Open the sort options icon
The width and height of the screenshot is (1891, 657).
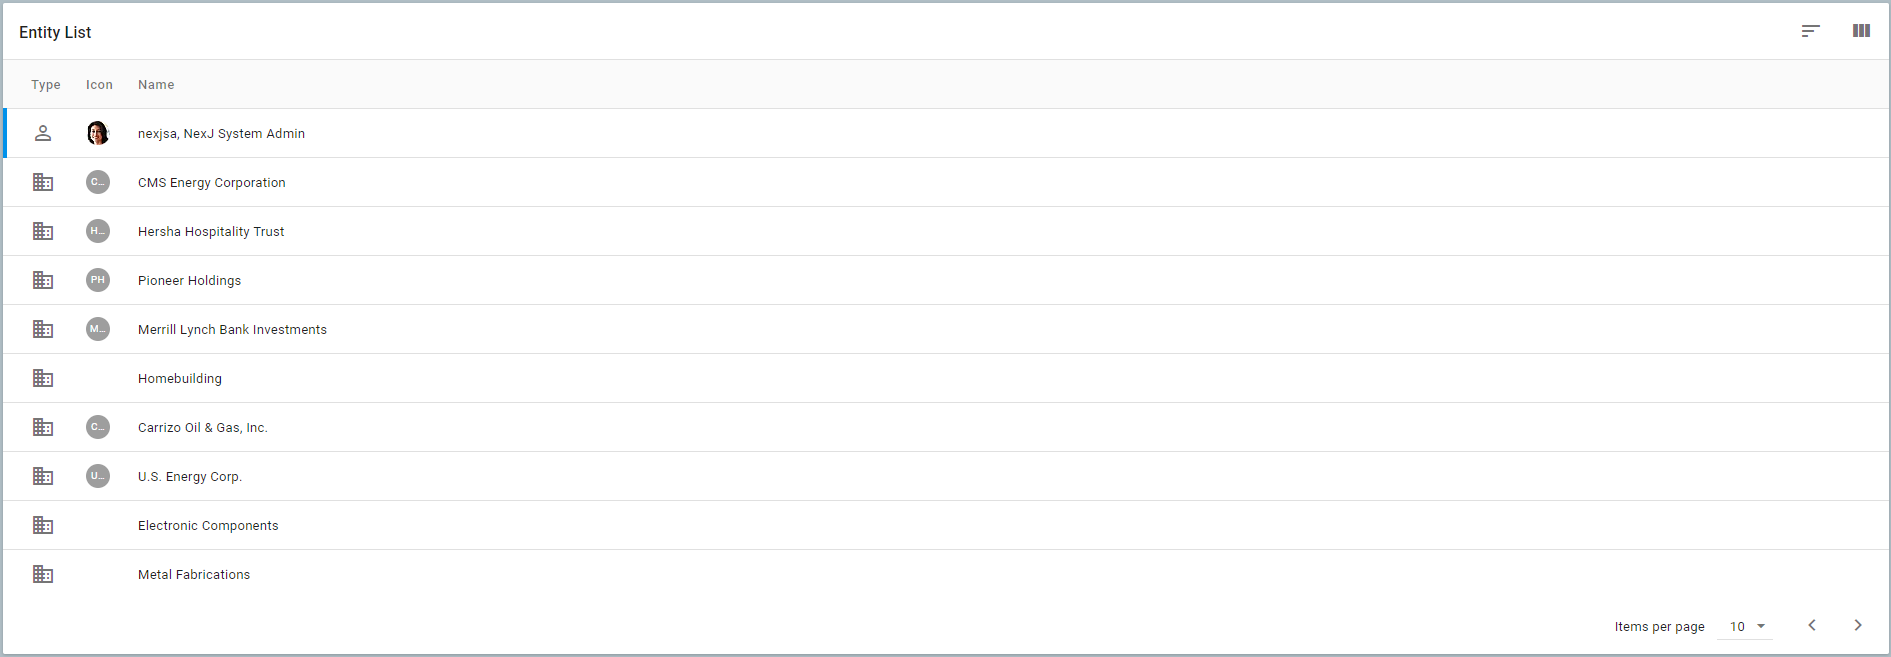tap(1811, 31)
